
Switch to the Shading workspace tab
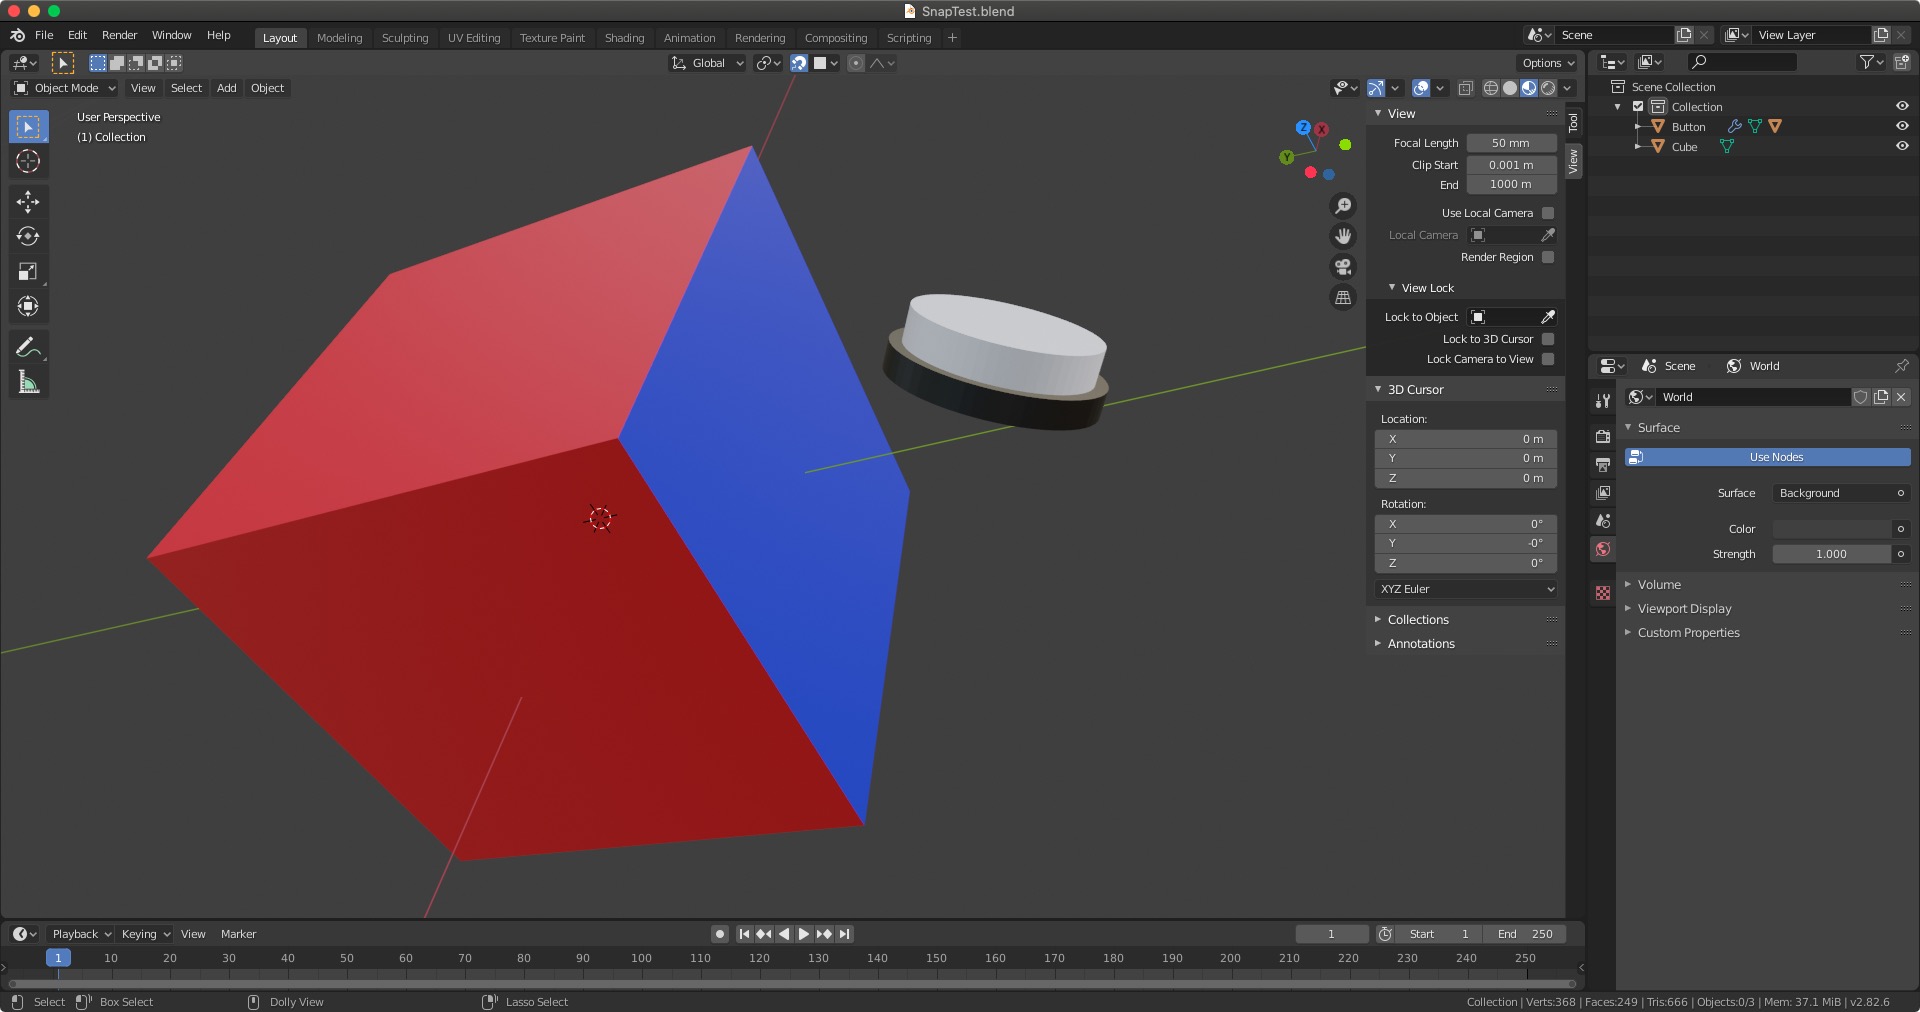(x=624, y=37)
